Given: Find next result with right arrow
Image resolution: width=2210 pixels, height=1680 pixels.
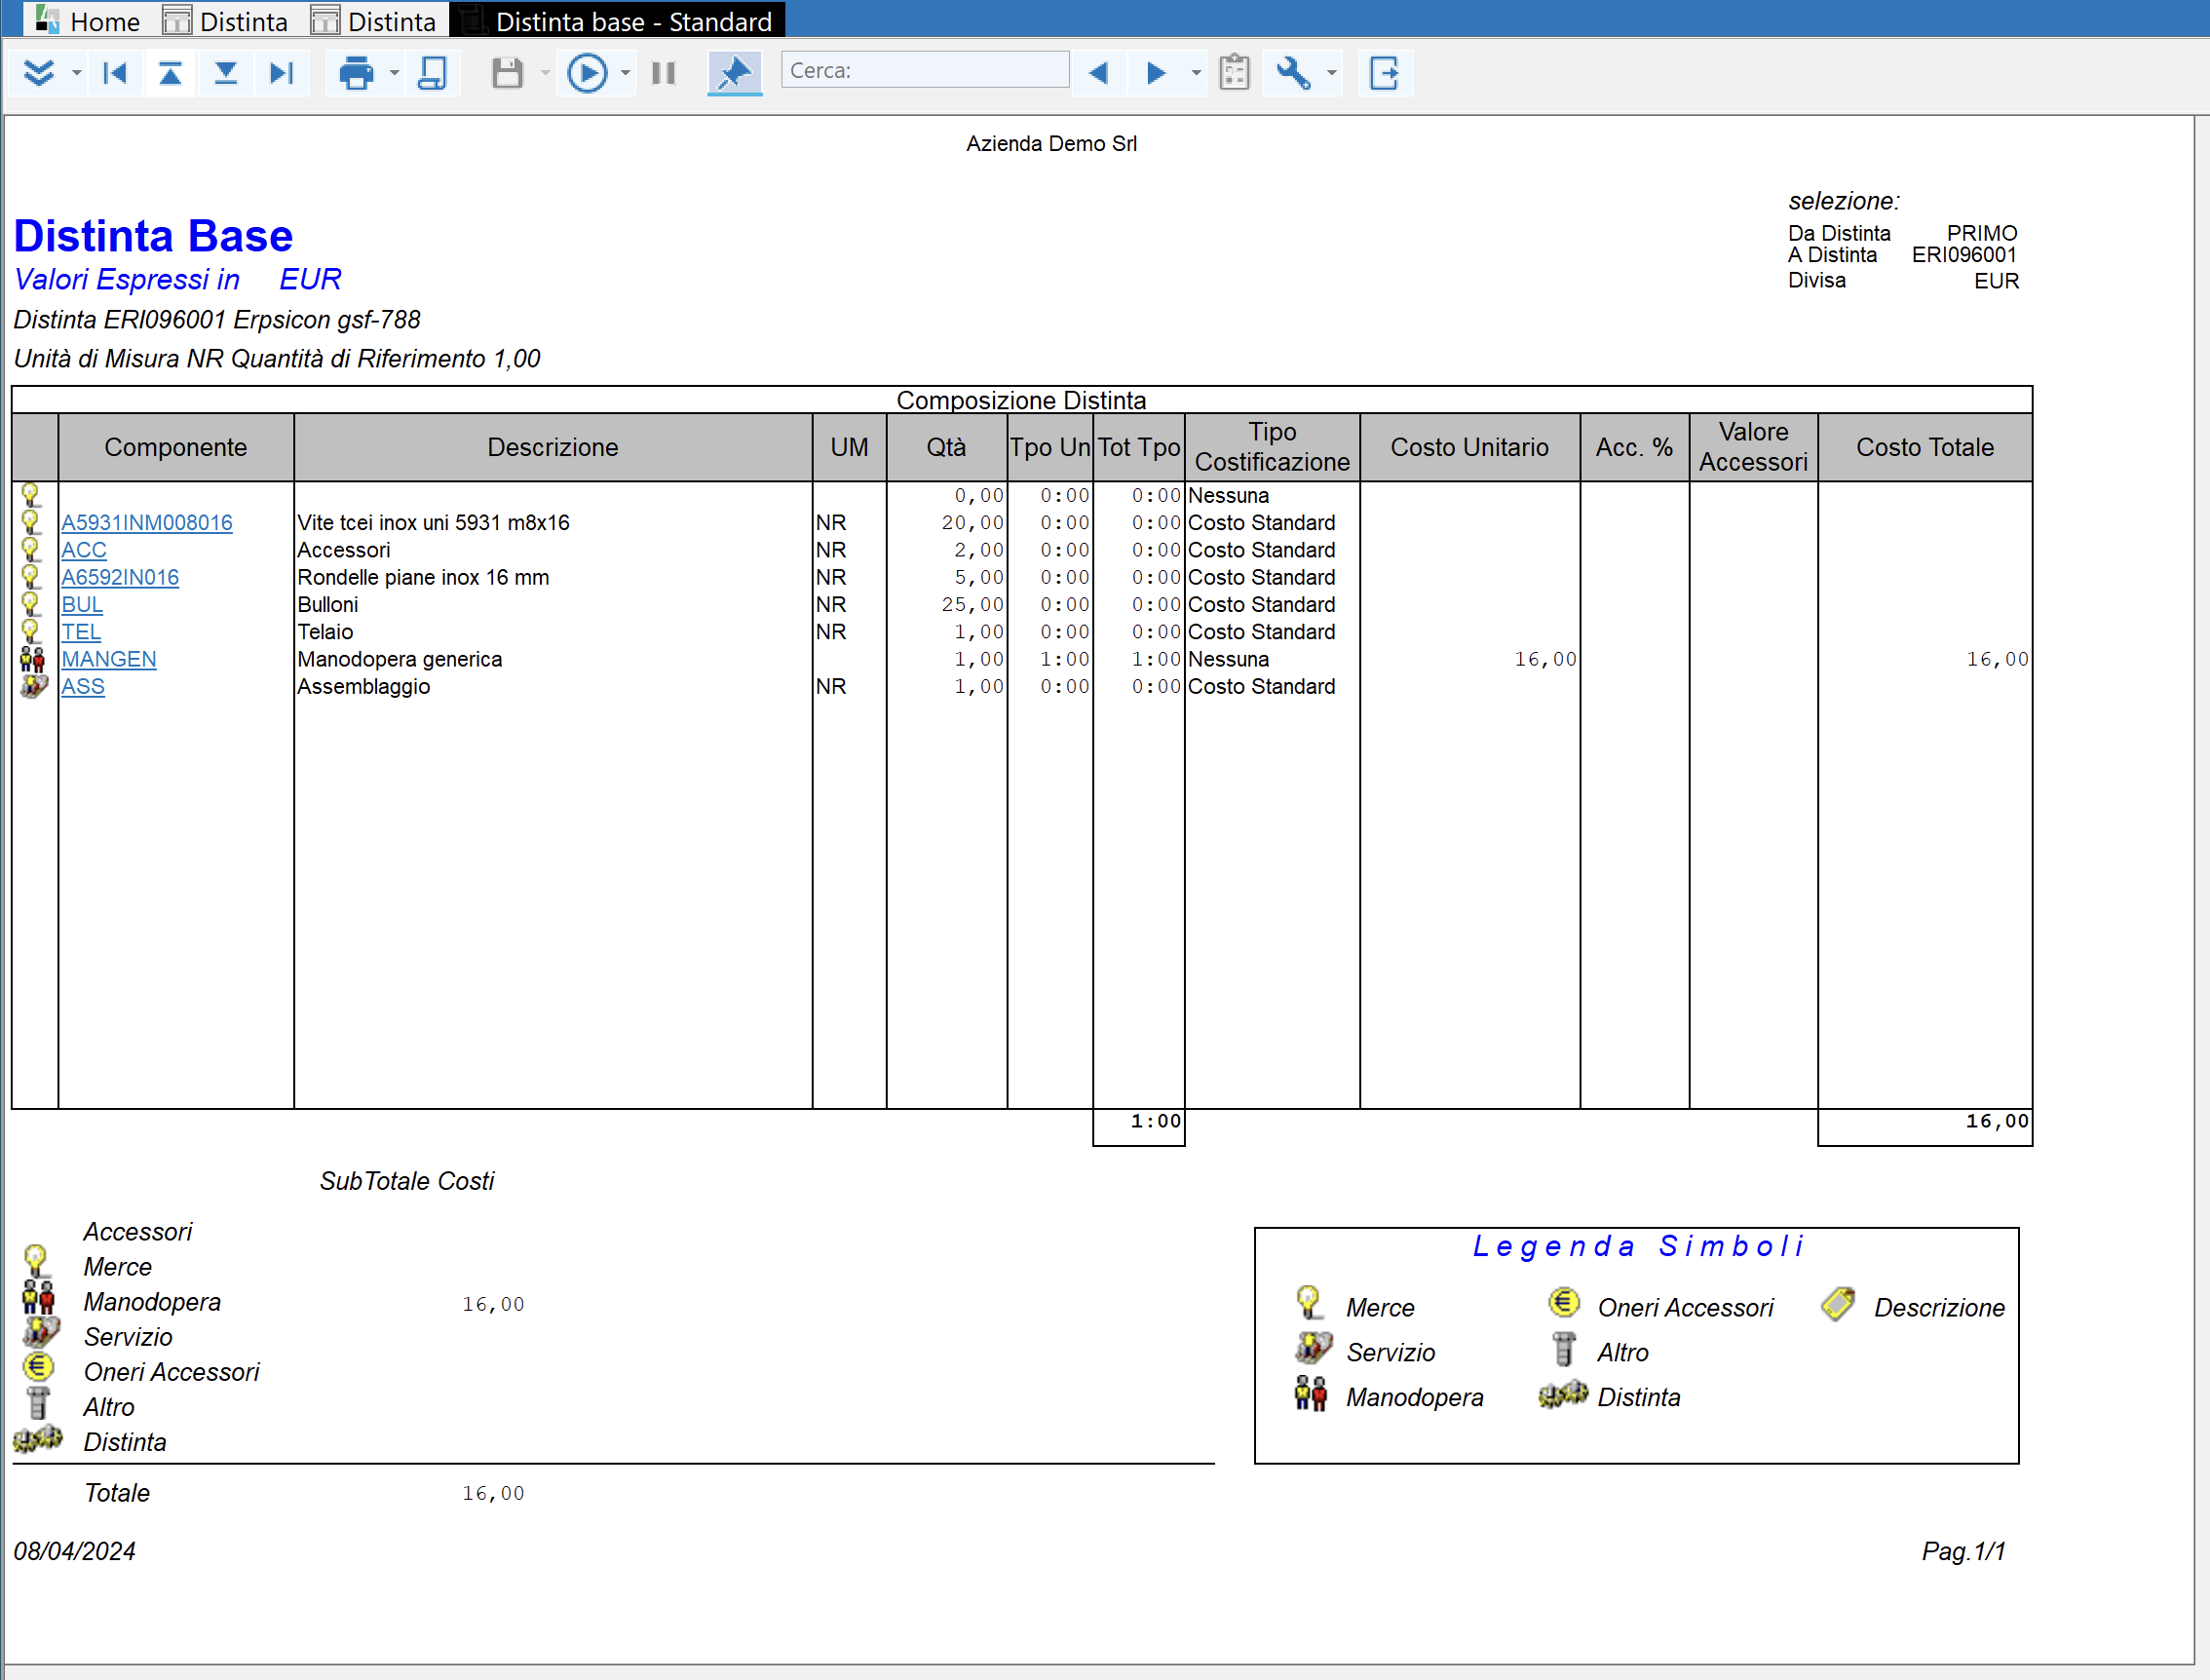Looking at the screenshot, I should pyautogui.click(x=1156, y=73).
